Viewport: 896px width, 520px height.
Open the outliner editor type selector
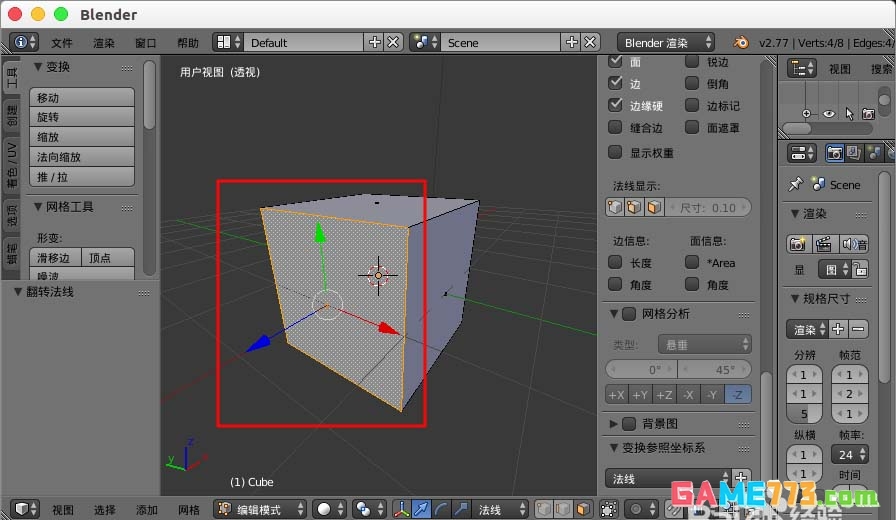coord(802,69)
